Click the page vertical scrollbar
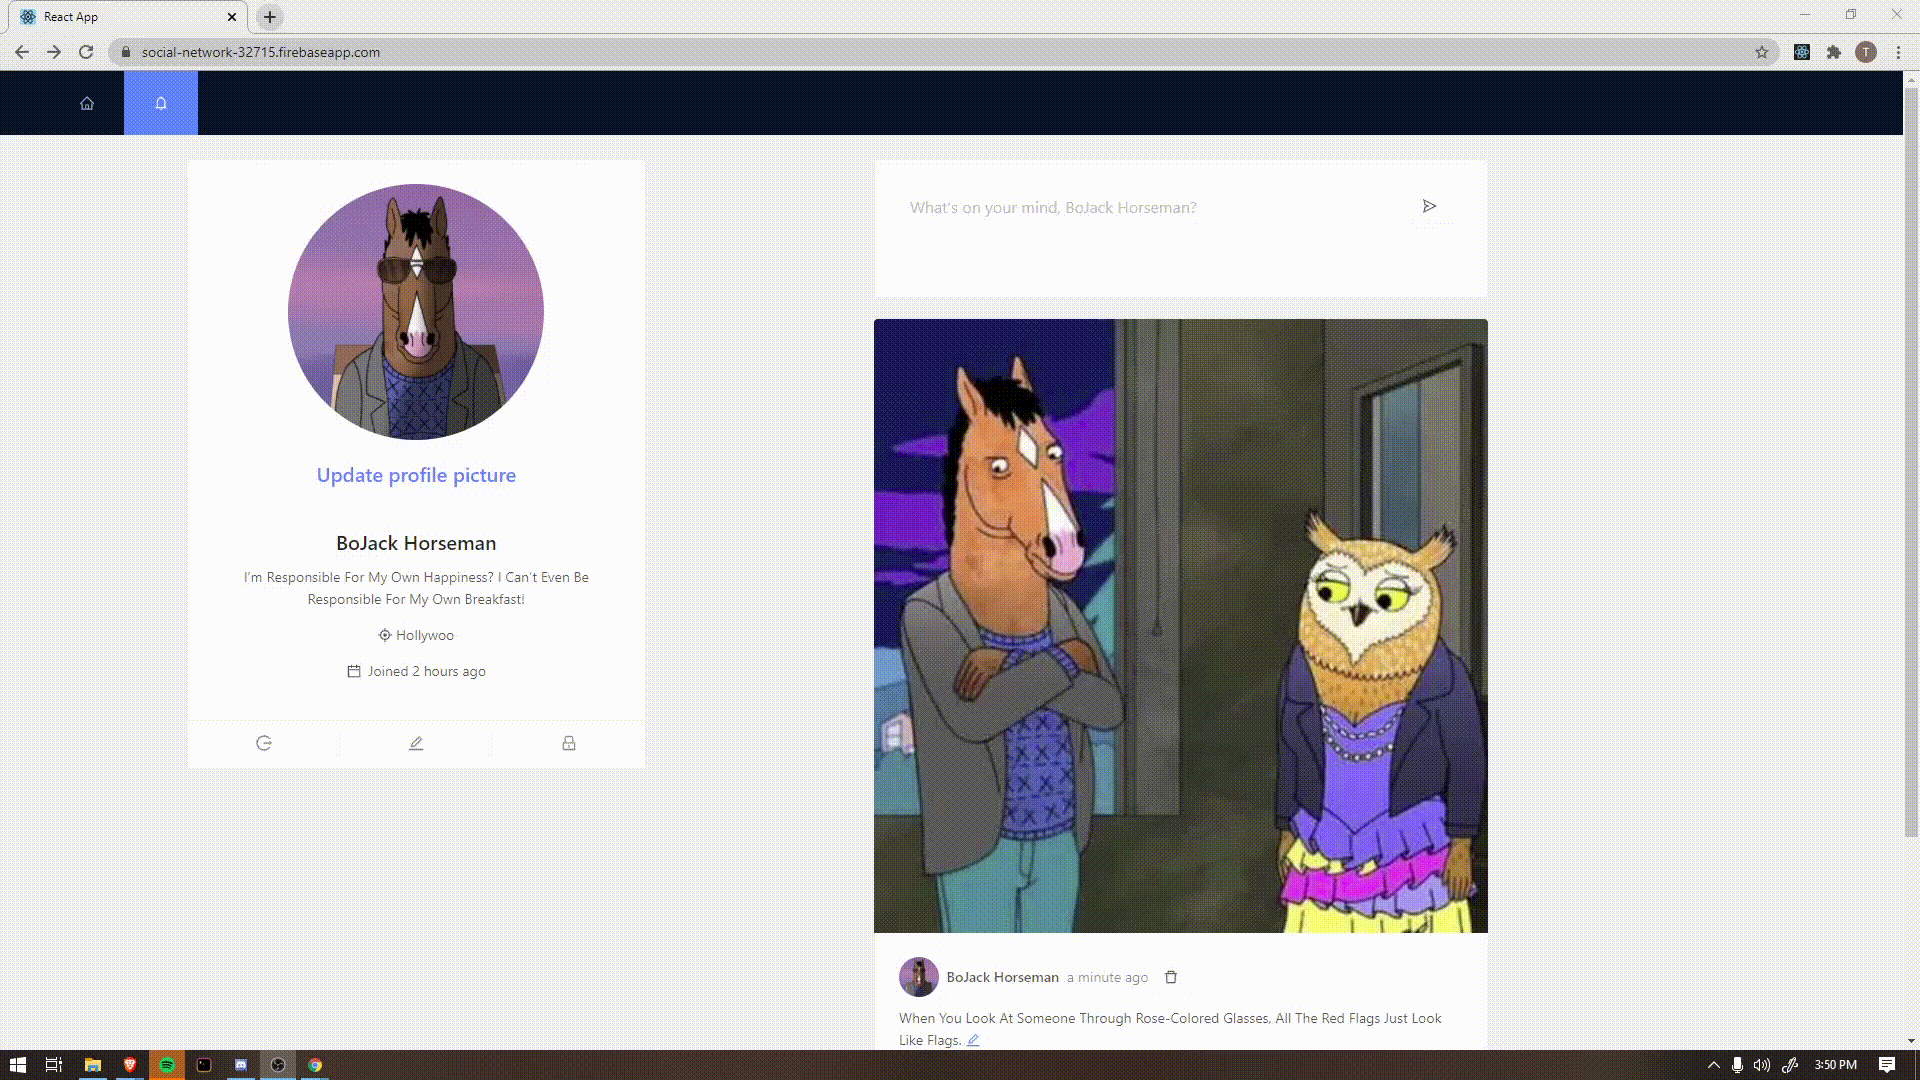Image resolution: width=1920 pixels, height=1080 pixels. pyautogui.click(x=1910, y=460)
